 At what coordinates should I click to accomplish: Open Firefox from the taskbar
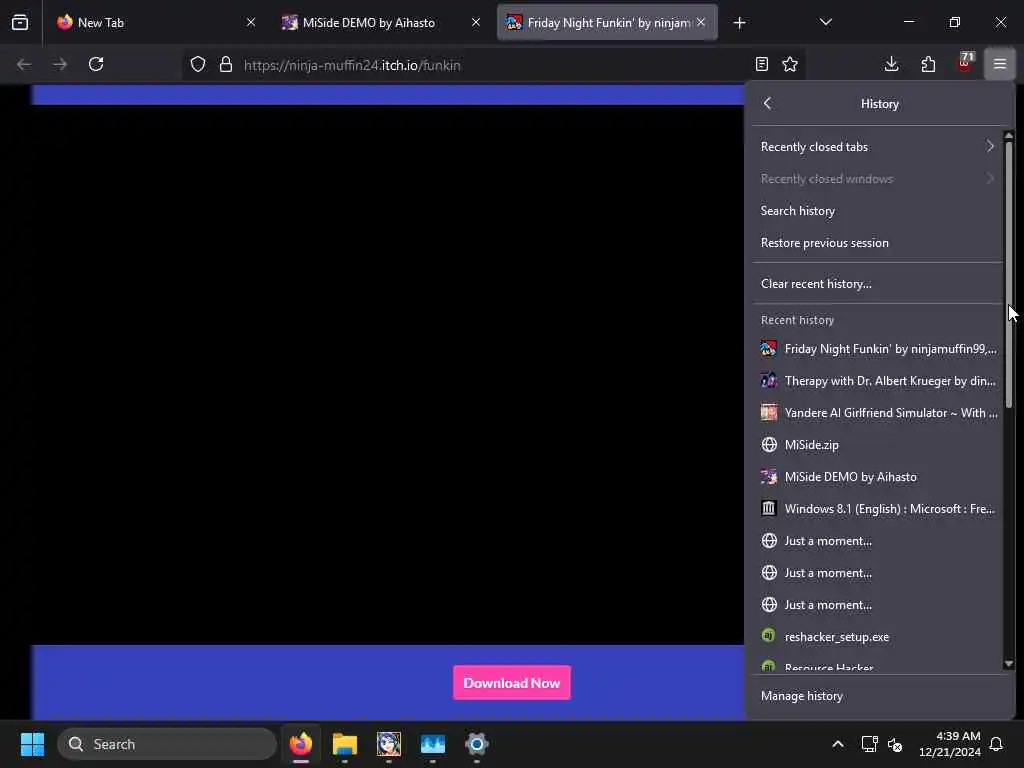tap(300, 744)
